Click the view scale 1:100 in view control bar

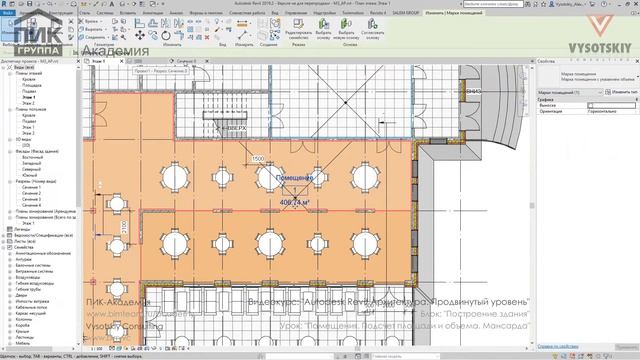[96, 349]
